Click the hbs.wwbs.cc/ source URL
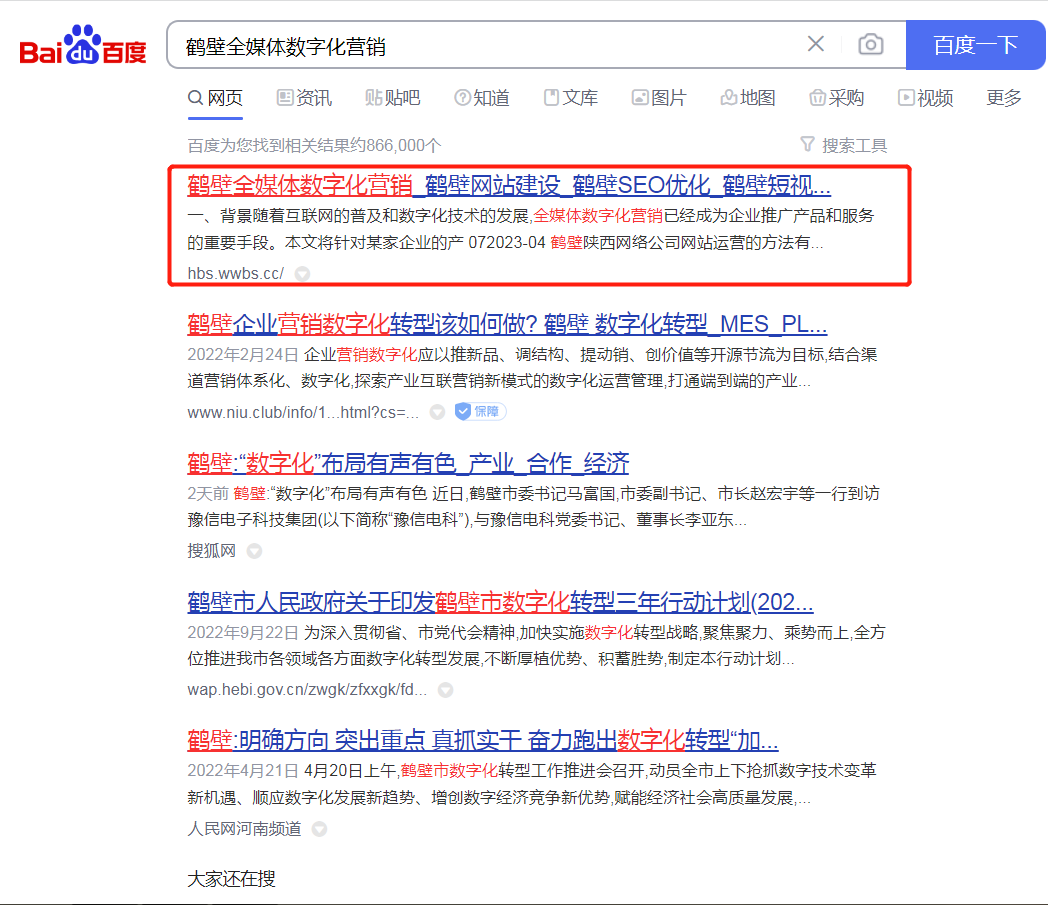Image resolution: width=1048 pixels, height=905 pixels. (x=235, y=273)
